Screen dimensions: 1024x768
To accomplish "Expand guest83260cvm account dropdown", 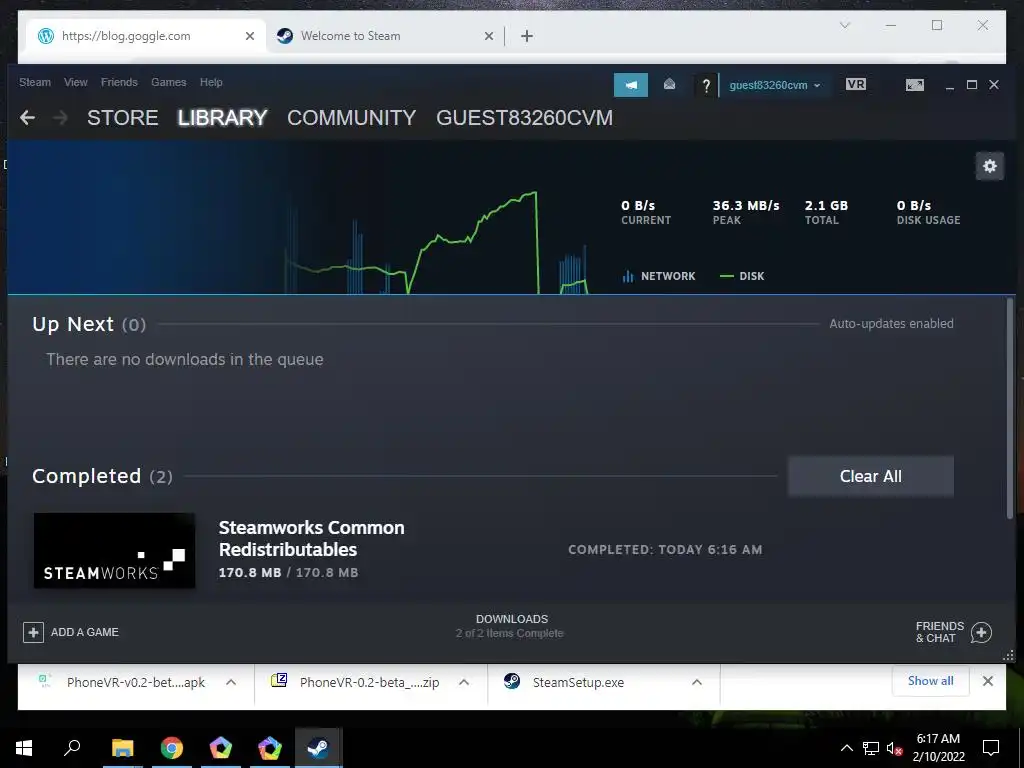I will click(775, 85).
